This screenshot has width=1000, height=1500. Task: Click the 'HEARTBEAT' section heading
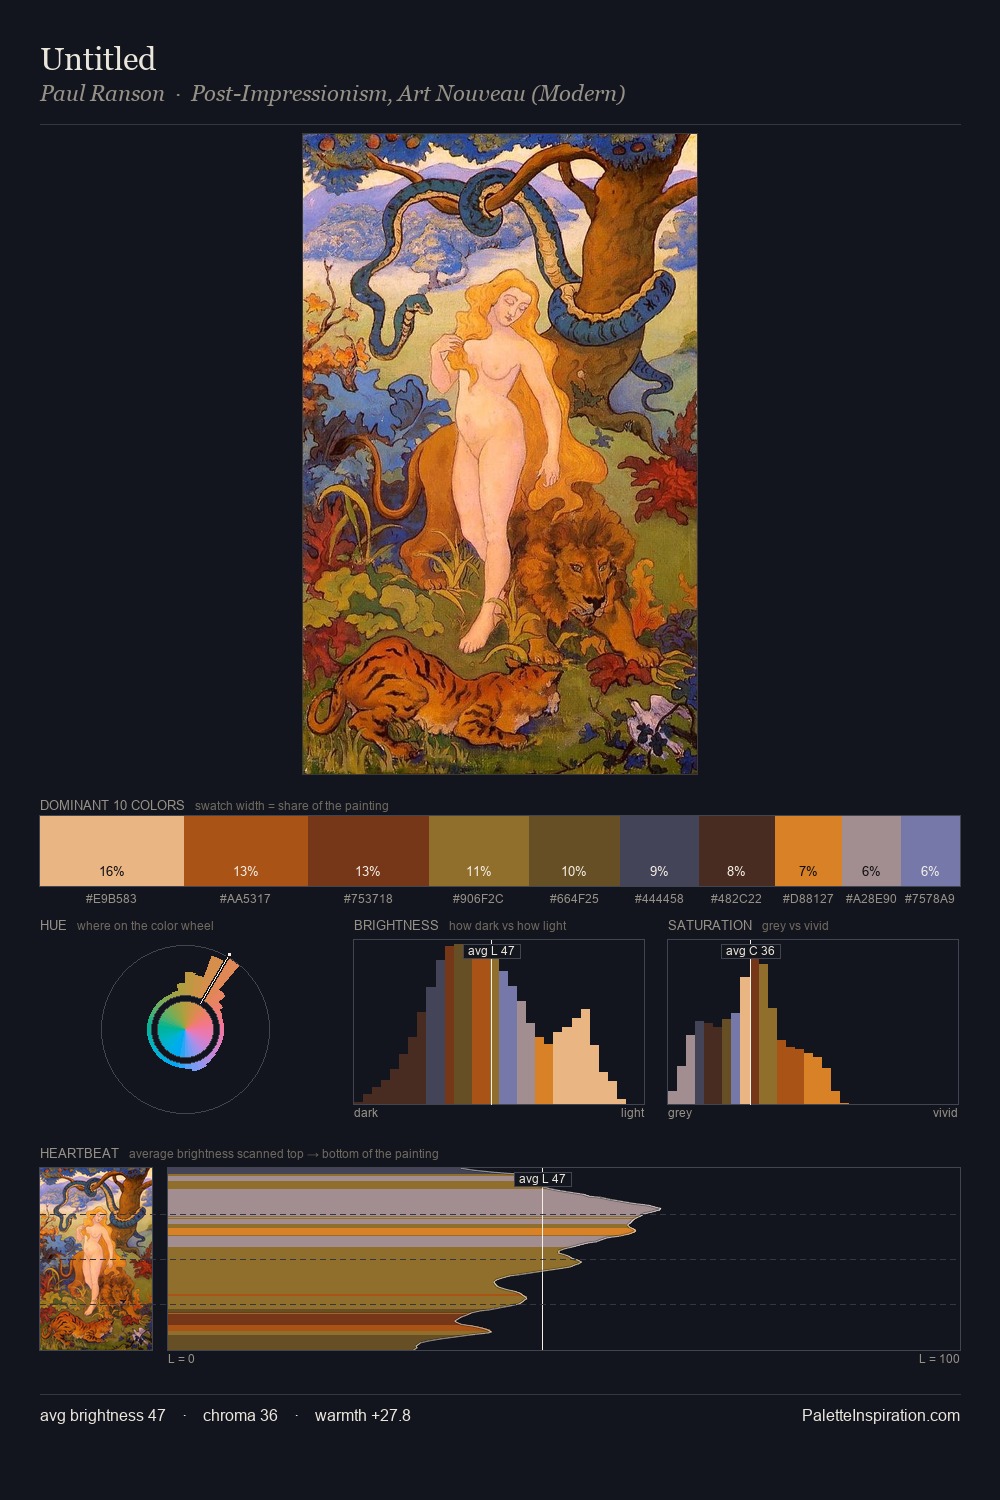[x=79, y=1153]
